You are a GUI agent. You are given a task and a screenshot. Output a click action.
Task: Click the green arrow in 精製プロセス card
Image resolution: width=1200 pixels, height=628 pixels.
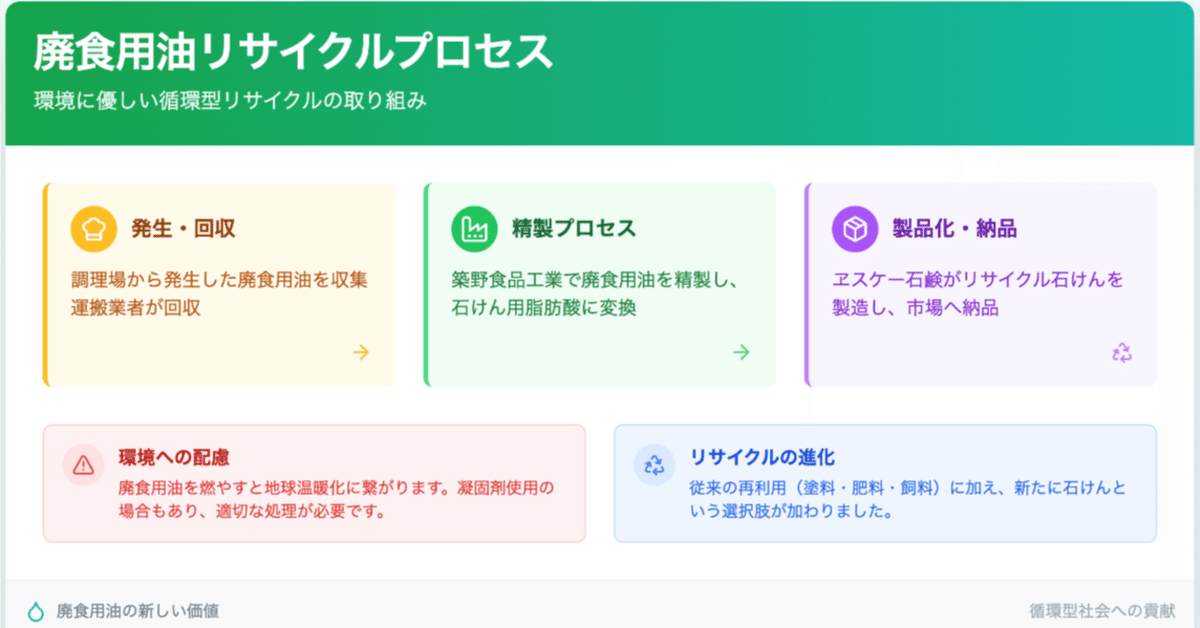pos(741,352)
